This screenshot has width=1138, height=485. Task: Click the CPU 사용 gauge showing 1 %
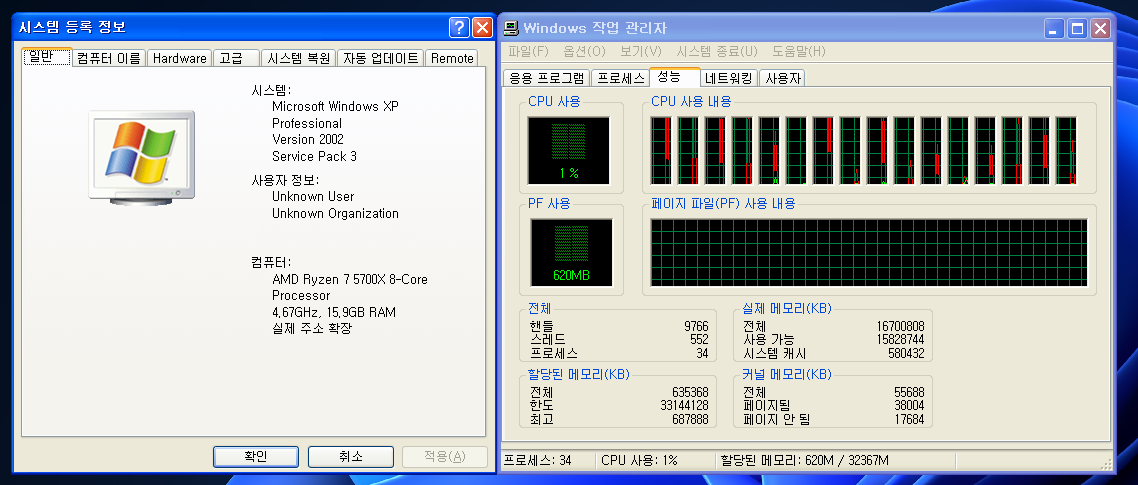(x=568, y=150)
